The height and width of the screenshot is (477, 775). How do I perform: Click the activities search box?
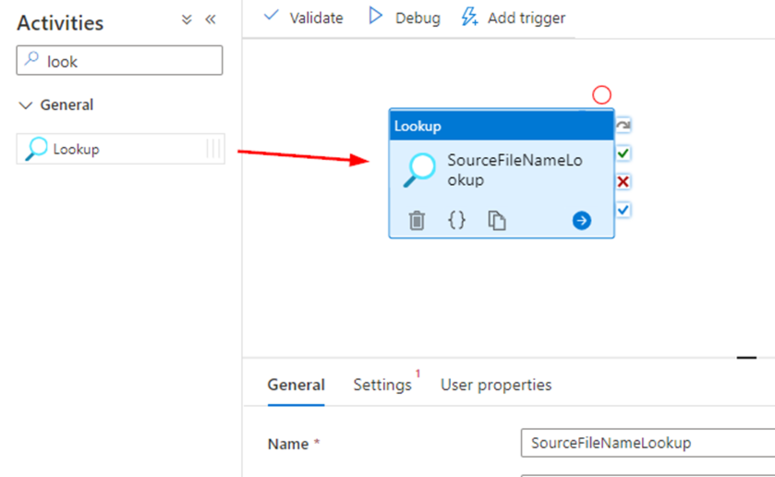tap(120, 60)
